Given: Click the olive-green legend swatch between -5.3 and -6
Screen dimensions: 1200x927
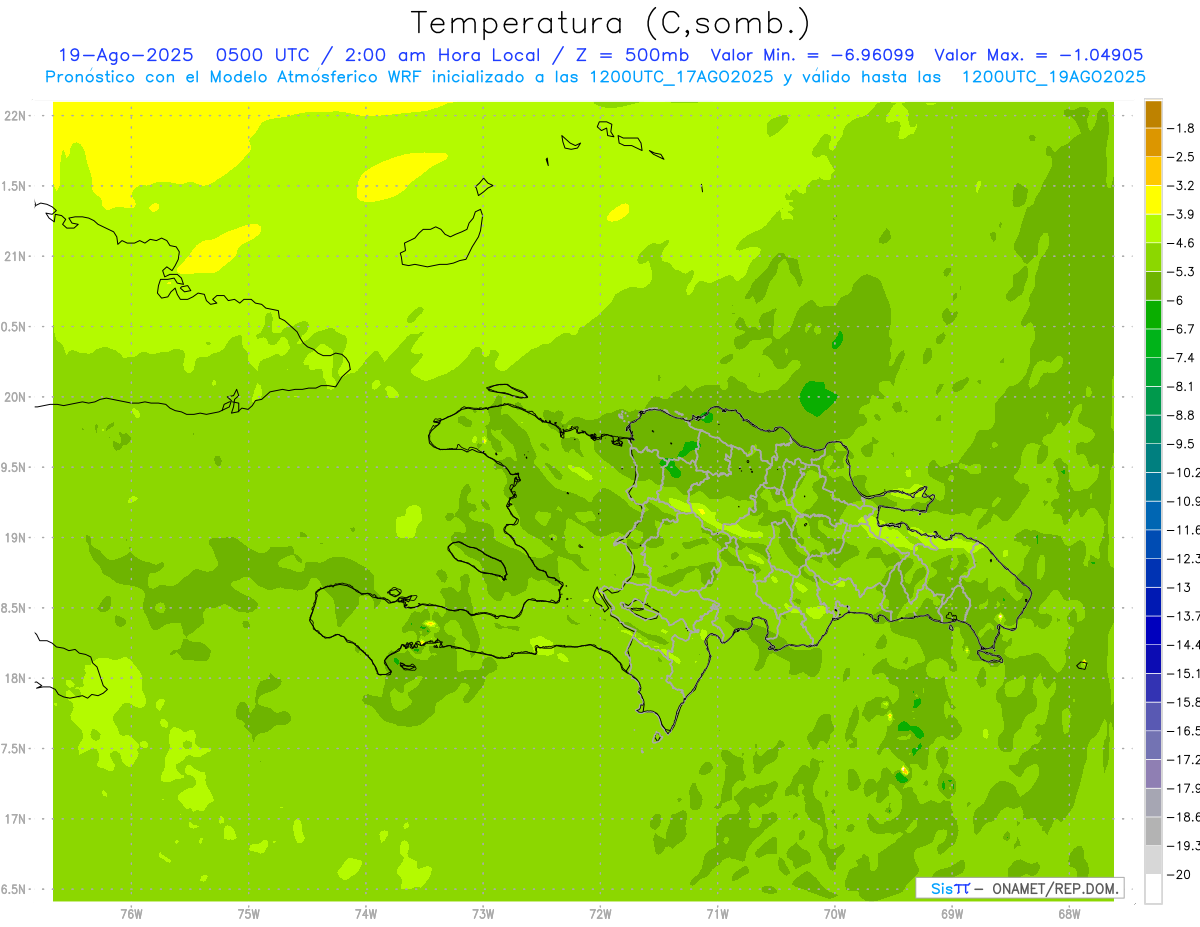Looking at the screenshot, I should [x=1153, y=286].
